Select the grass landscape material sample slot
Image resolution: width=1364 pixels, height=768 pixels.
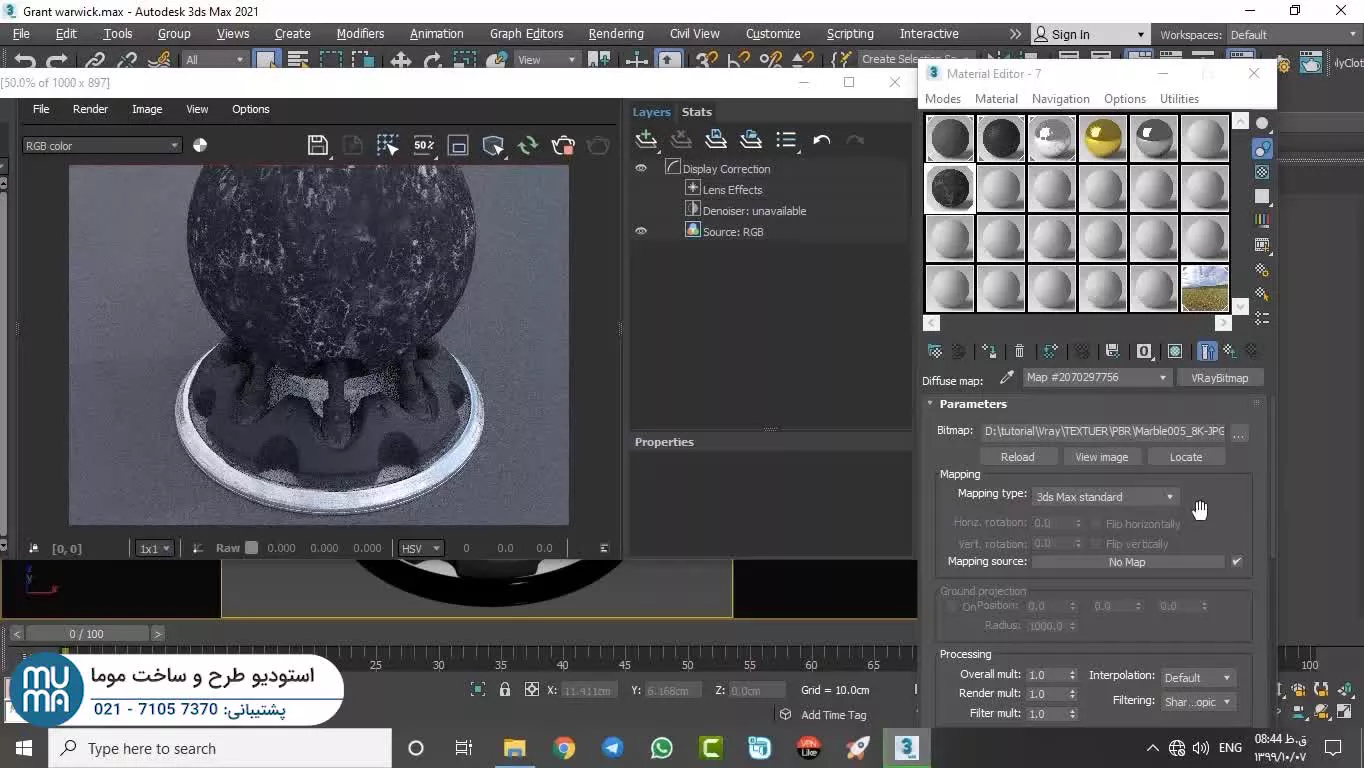click(x=1205, y=288)
